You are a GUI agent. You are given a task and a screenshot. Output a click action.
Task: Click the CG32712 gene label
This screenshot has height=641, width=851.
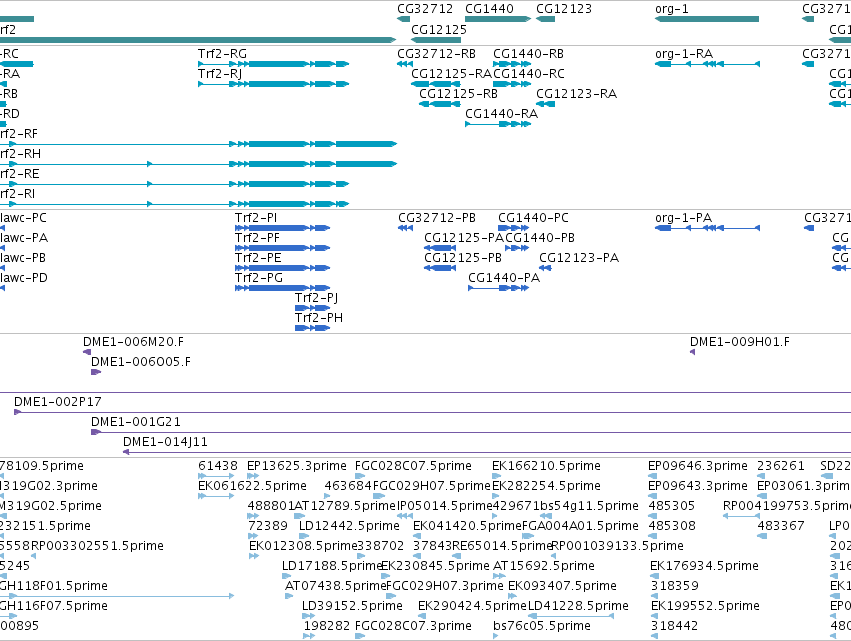pyautogui.click(x=425, y=9)
